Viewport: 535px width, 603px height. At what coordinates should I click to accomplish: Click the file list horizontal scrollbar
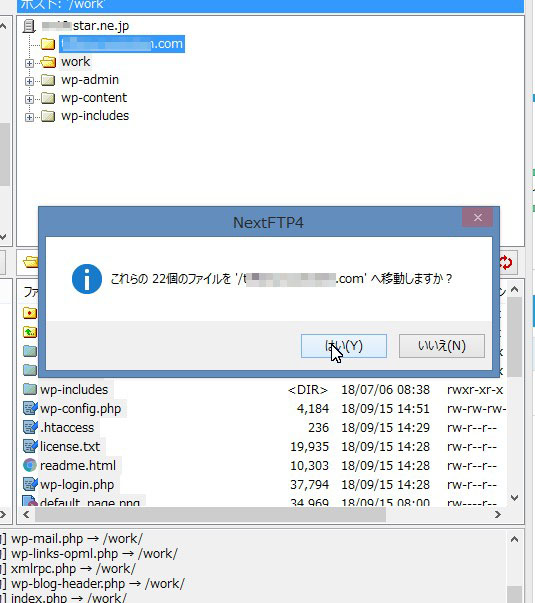click(x=210, y=515)
